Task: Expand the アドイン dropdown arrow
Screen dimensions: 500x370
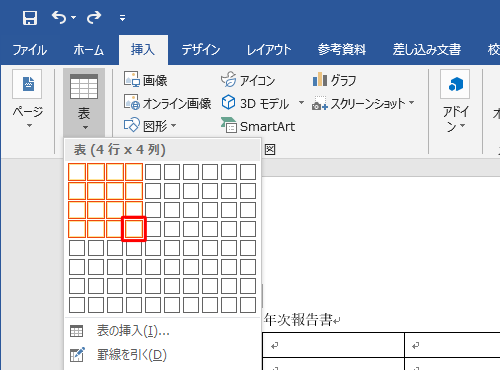Action: 463,126
